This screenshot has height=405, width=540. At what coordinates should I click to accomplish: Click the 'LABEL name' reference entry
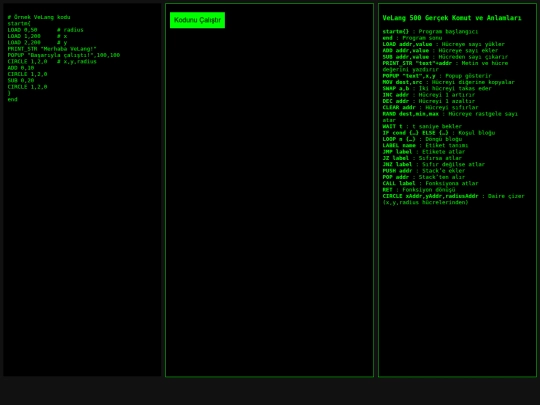[x=425, y=145]
